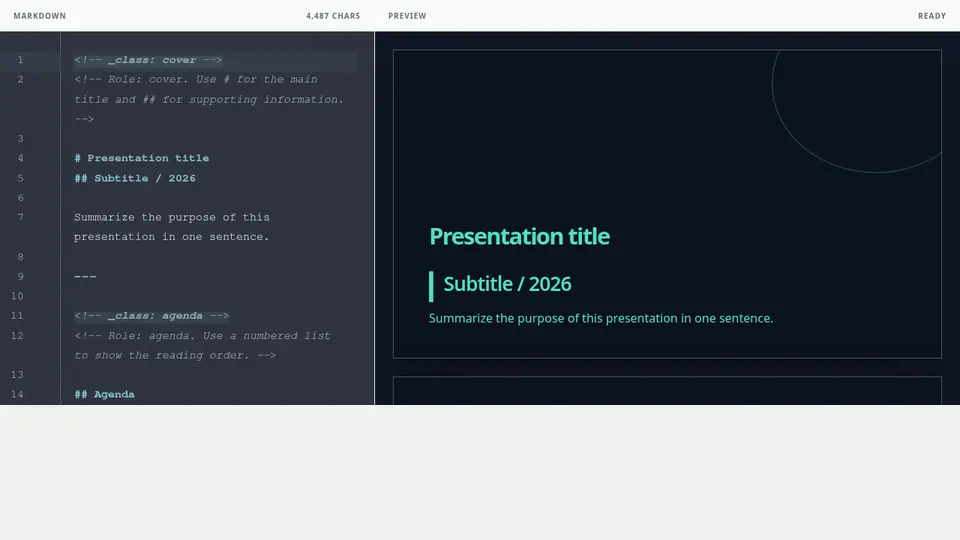The height and width of the screenshot is (540, 960).
Task: Click line number 11 in the gutter
Action: [x=17, y=316]
